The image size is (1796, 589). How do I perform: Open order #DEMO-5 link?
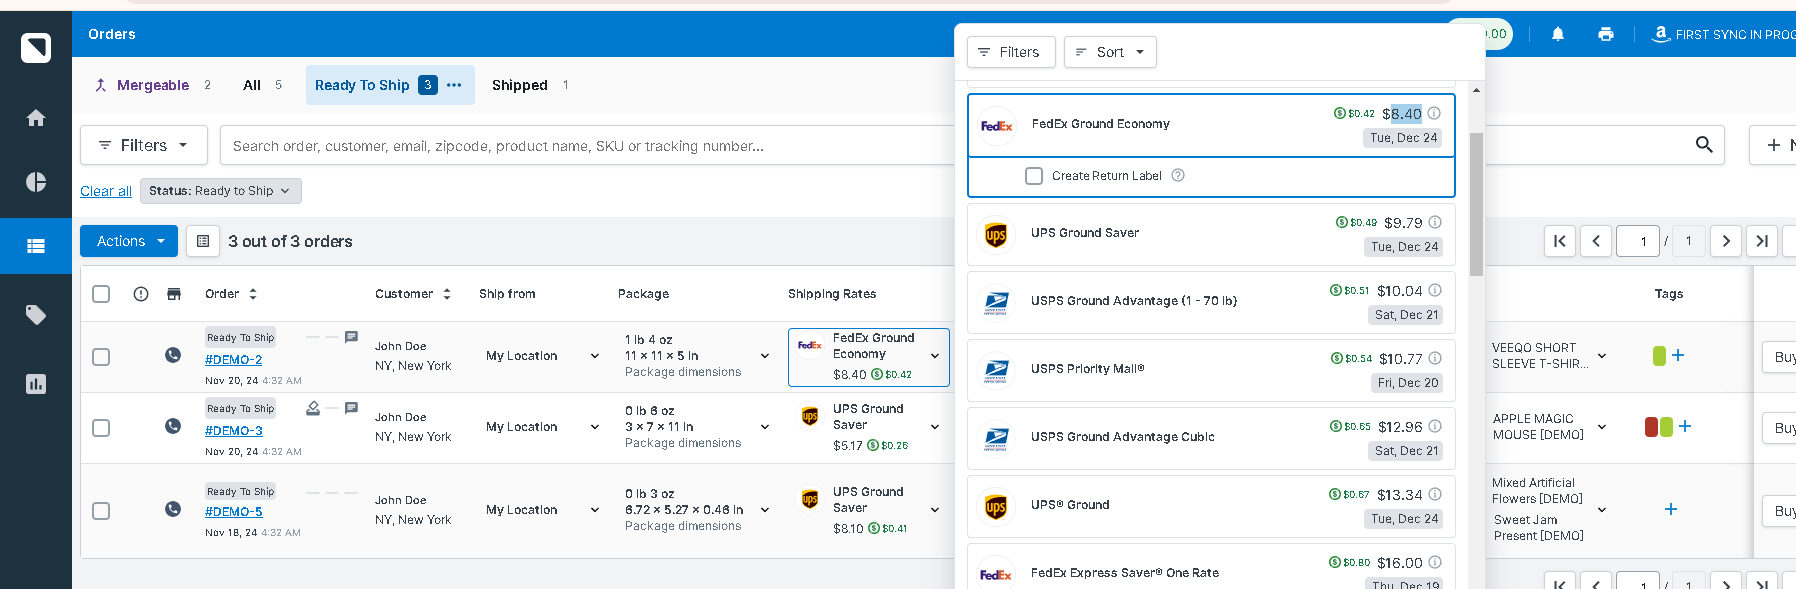click(234, 512)
